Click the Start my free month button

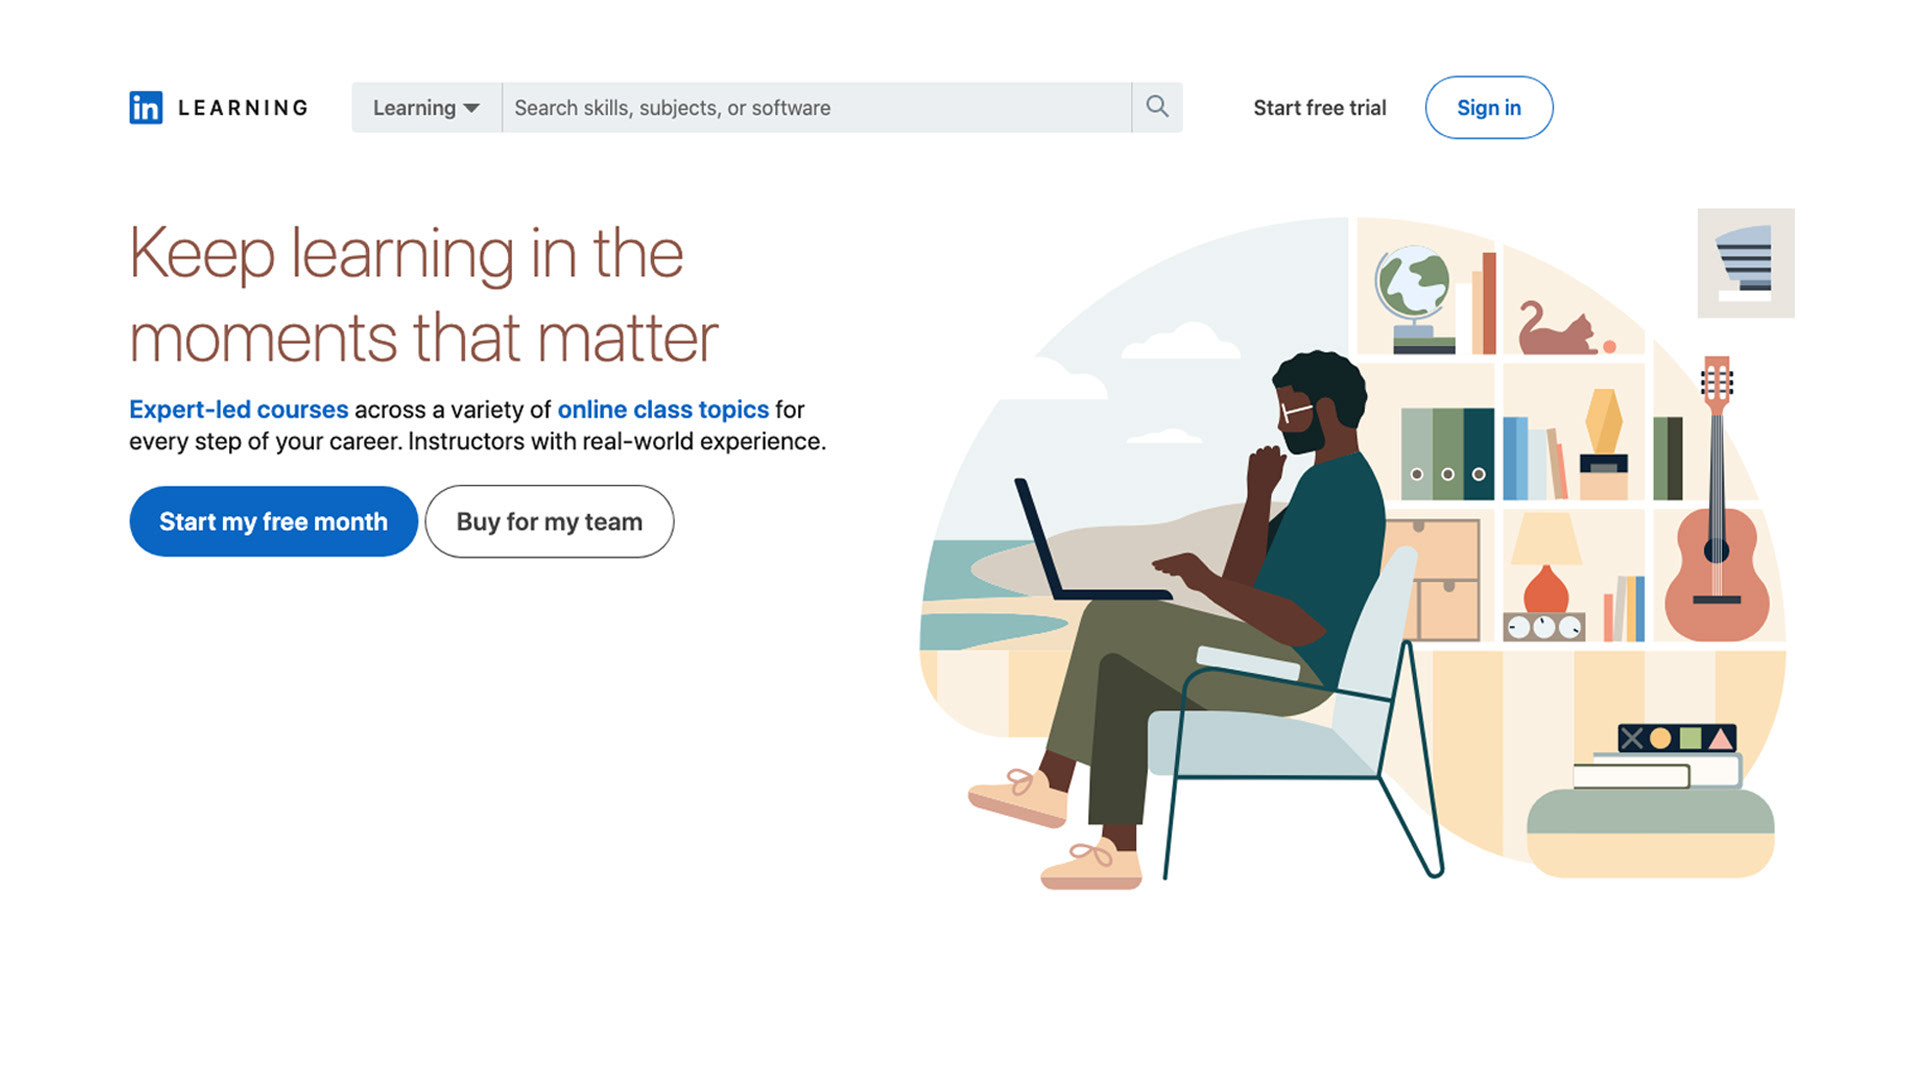(x=273, y=521)
